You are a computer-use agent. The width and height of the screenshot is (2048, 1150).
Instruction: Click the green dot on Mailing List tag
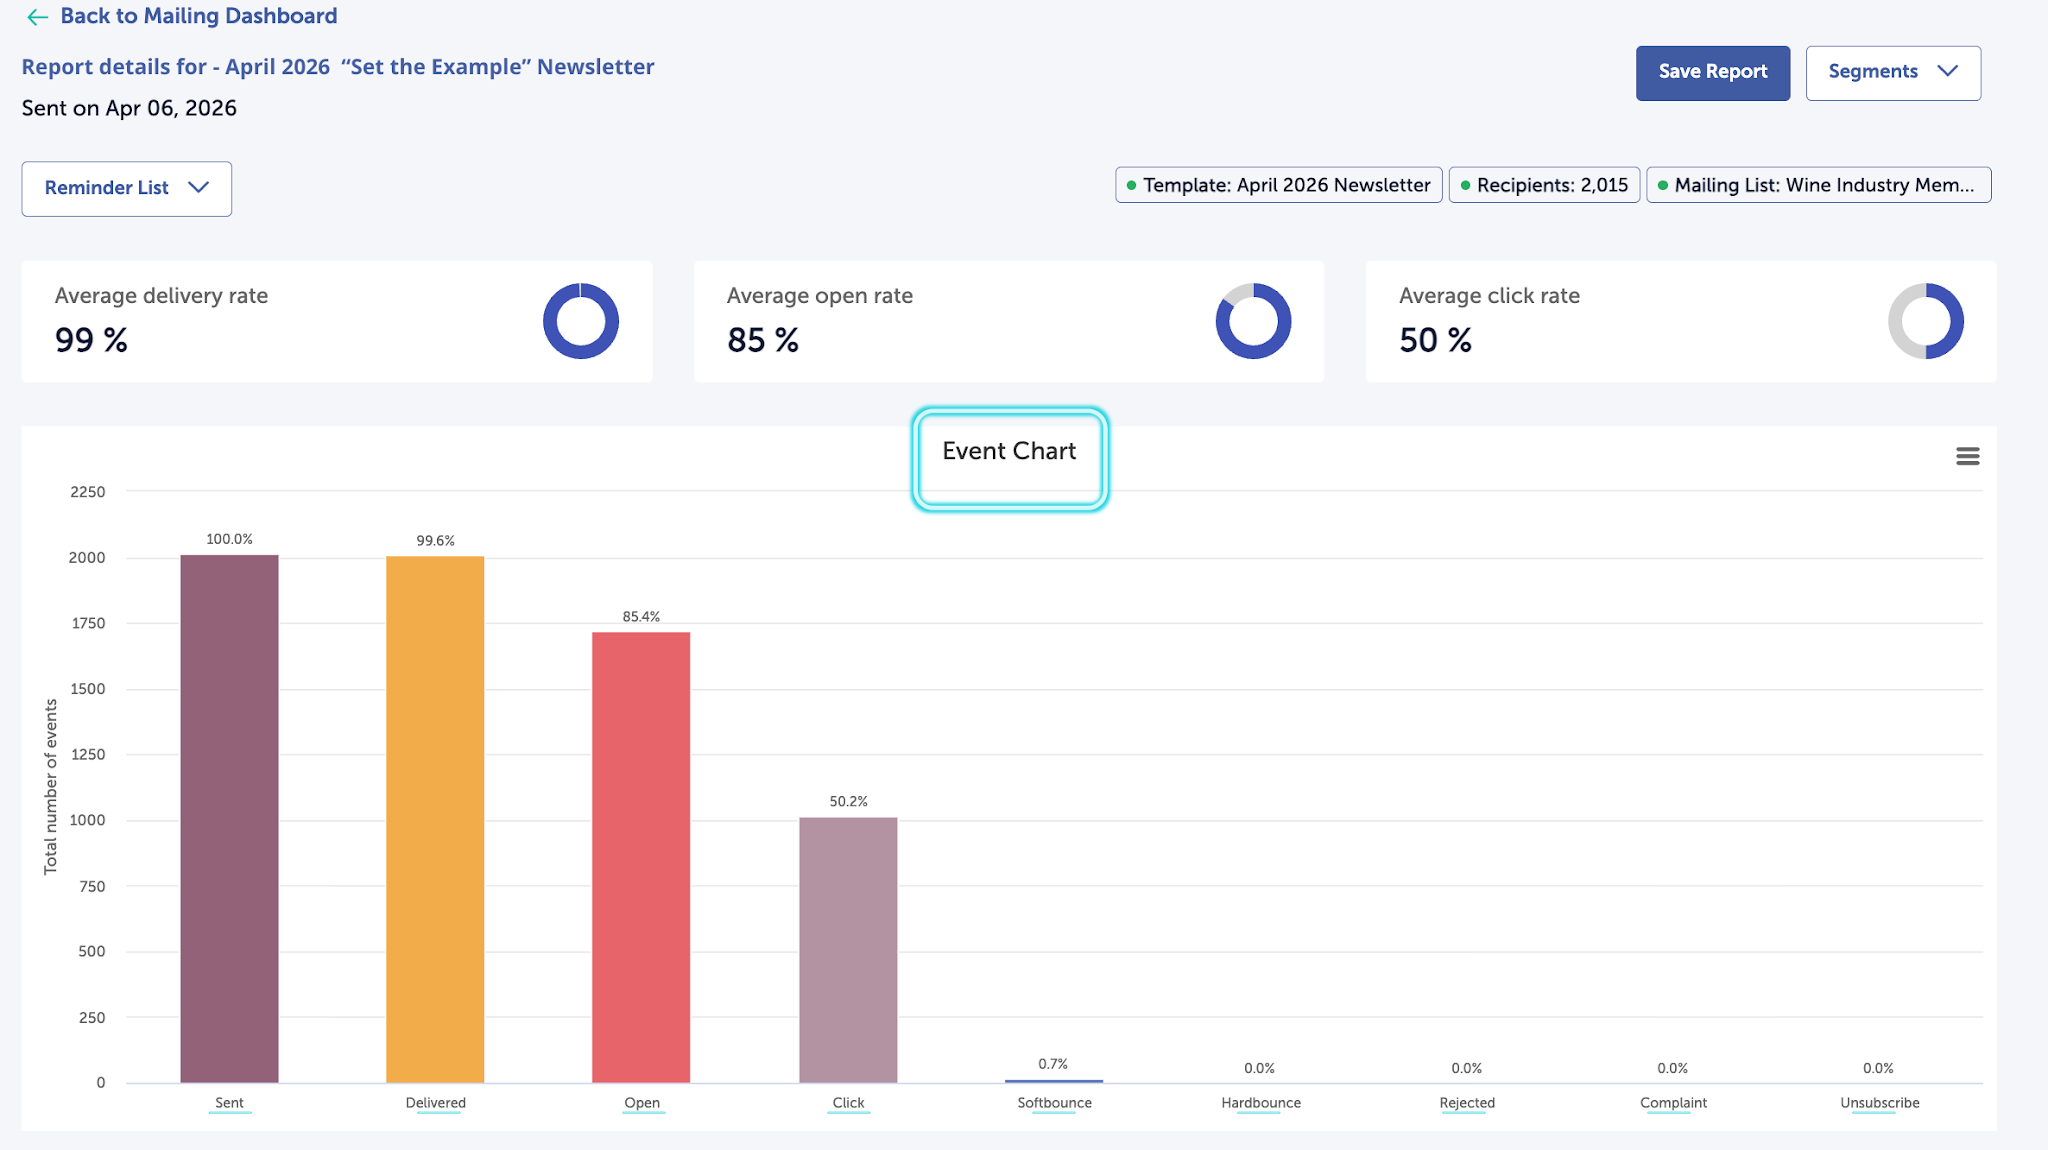click(1662, 186)
